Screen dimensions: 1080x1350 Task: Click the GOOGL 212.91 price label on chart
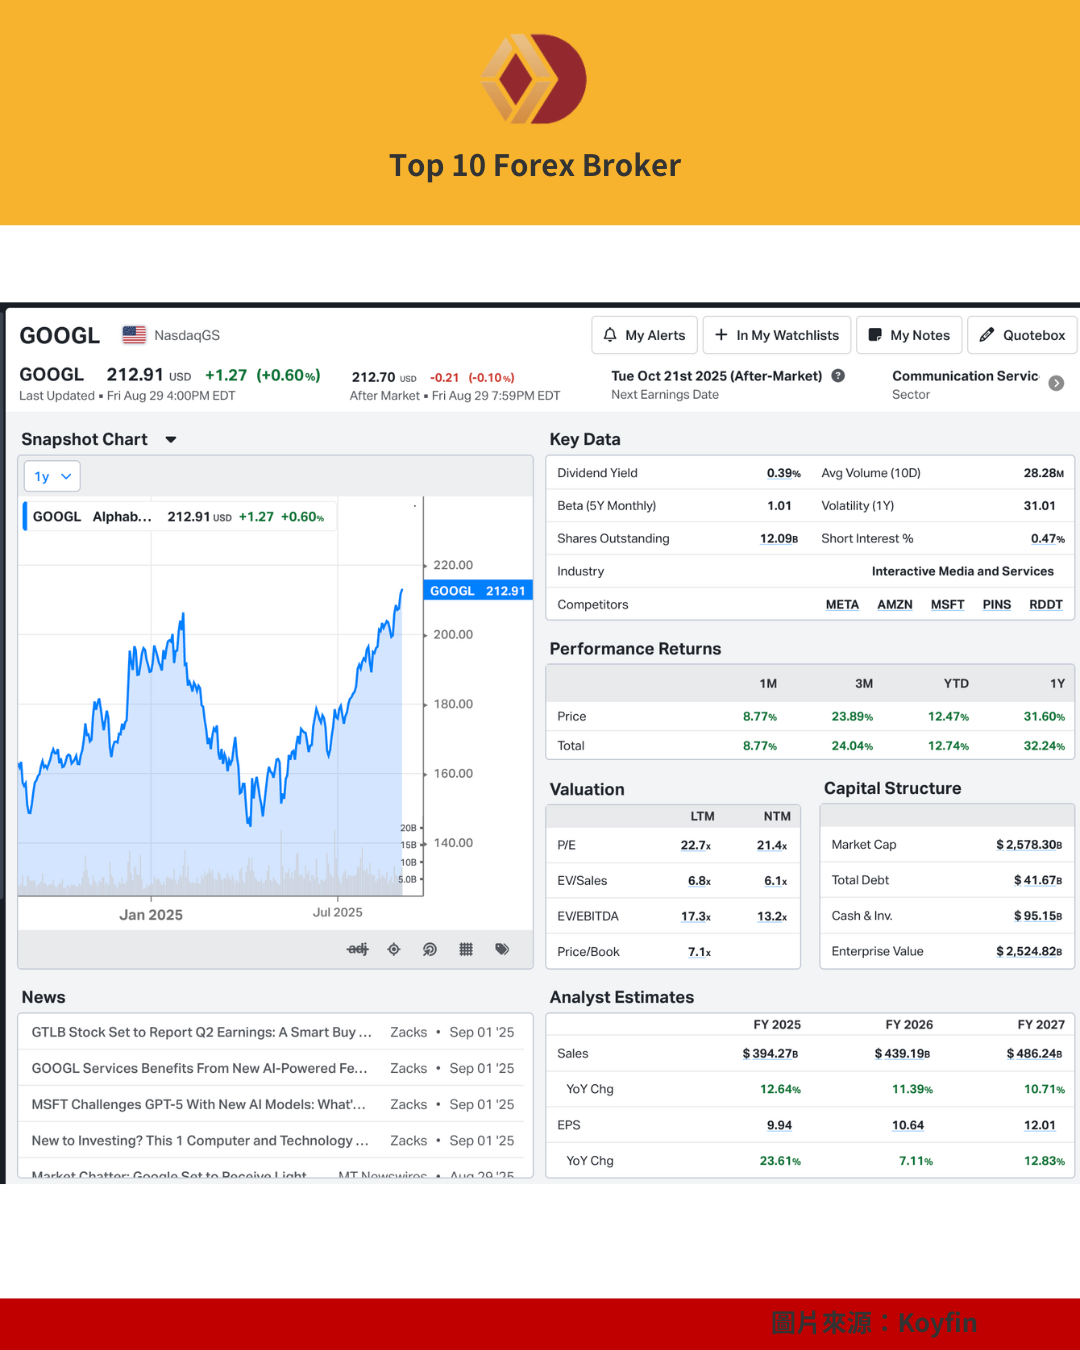click(x=478, y=591)
